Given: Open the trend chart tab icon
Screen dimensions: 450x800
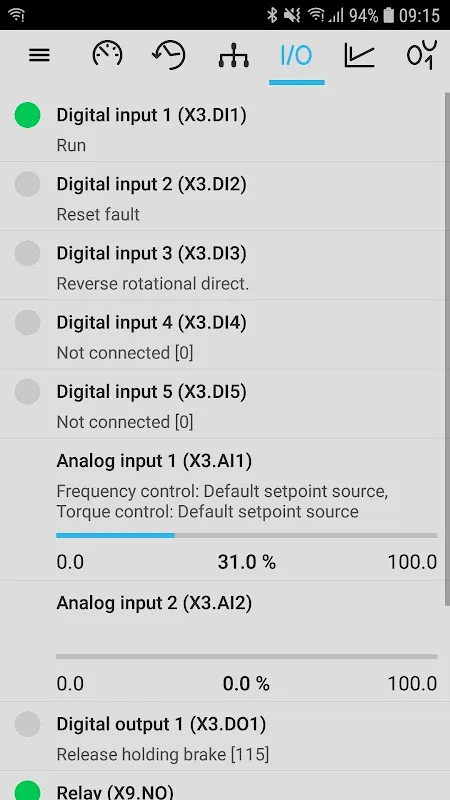Looking at the screenshot, I should tap(360, 55).
